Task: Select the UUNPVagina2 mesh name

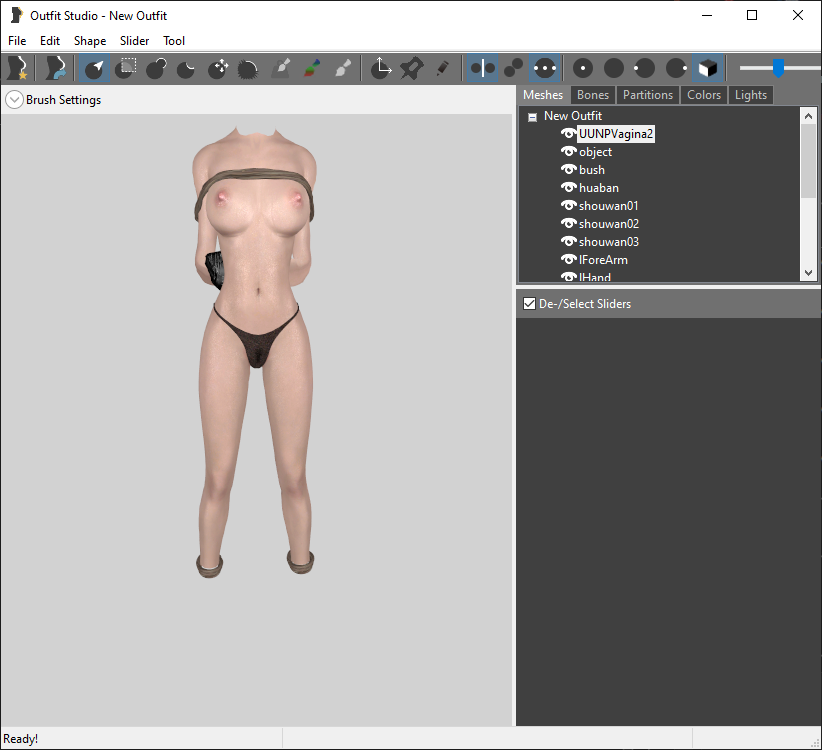Action: coord(616,134)
